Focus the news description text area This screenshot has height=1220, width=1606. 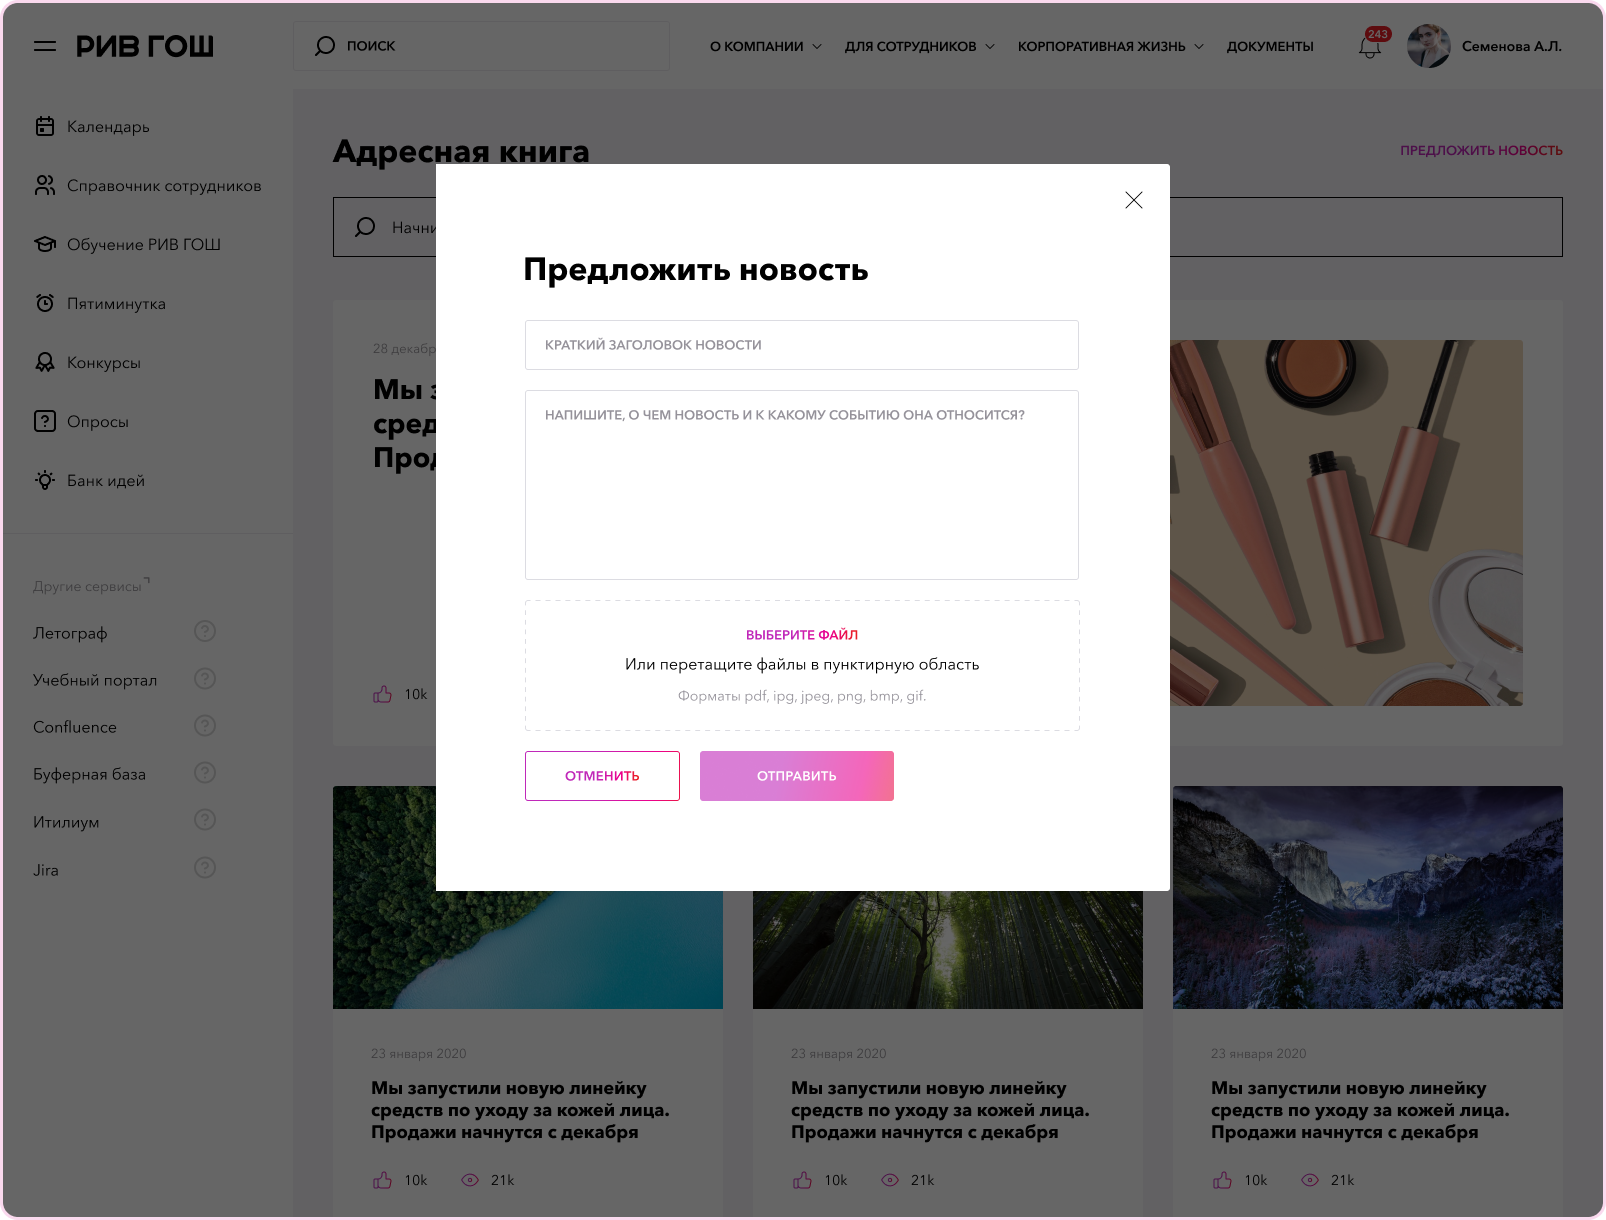click(x=802, y=485)
